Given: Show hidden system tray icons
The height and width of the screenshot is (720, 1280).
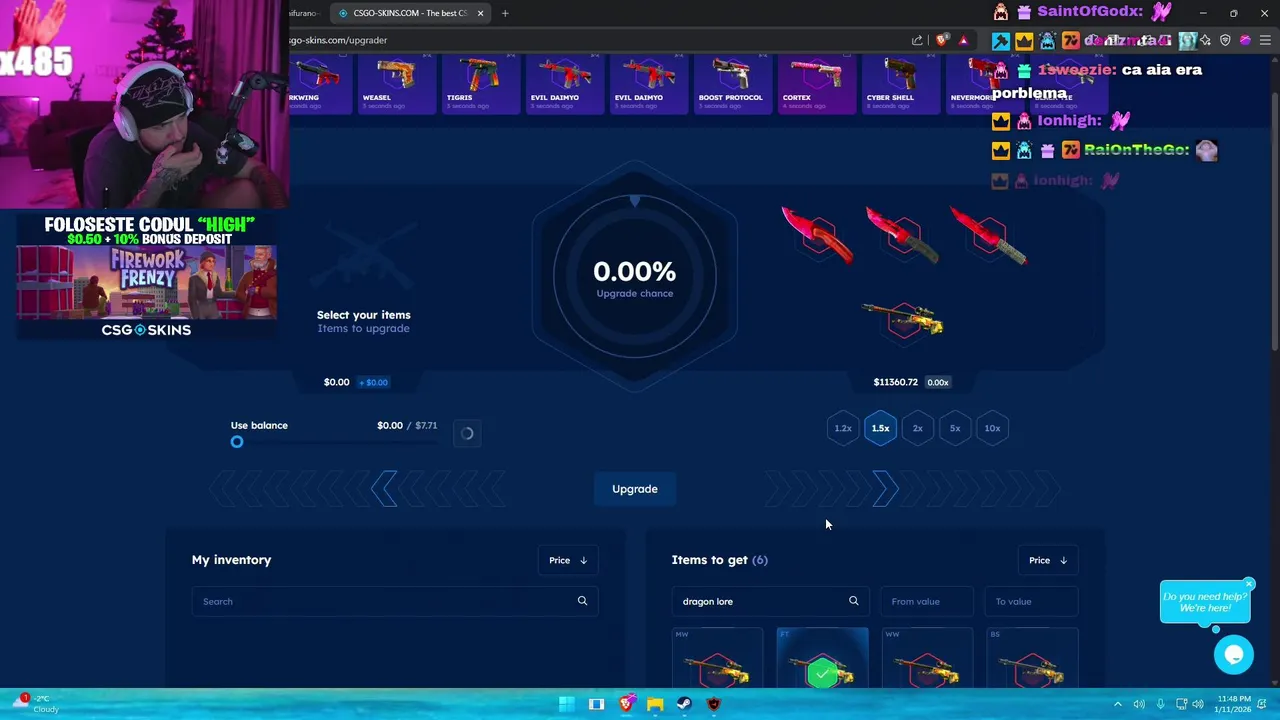Looking at the screenshot, I should click(1118, 704).
